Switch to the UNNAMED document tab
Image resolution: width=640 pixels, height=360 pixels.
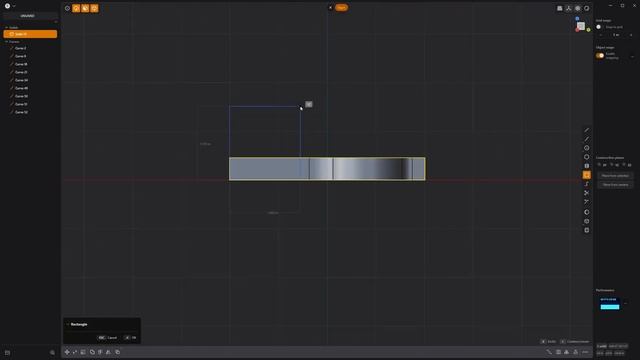coord(28,16)
